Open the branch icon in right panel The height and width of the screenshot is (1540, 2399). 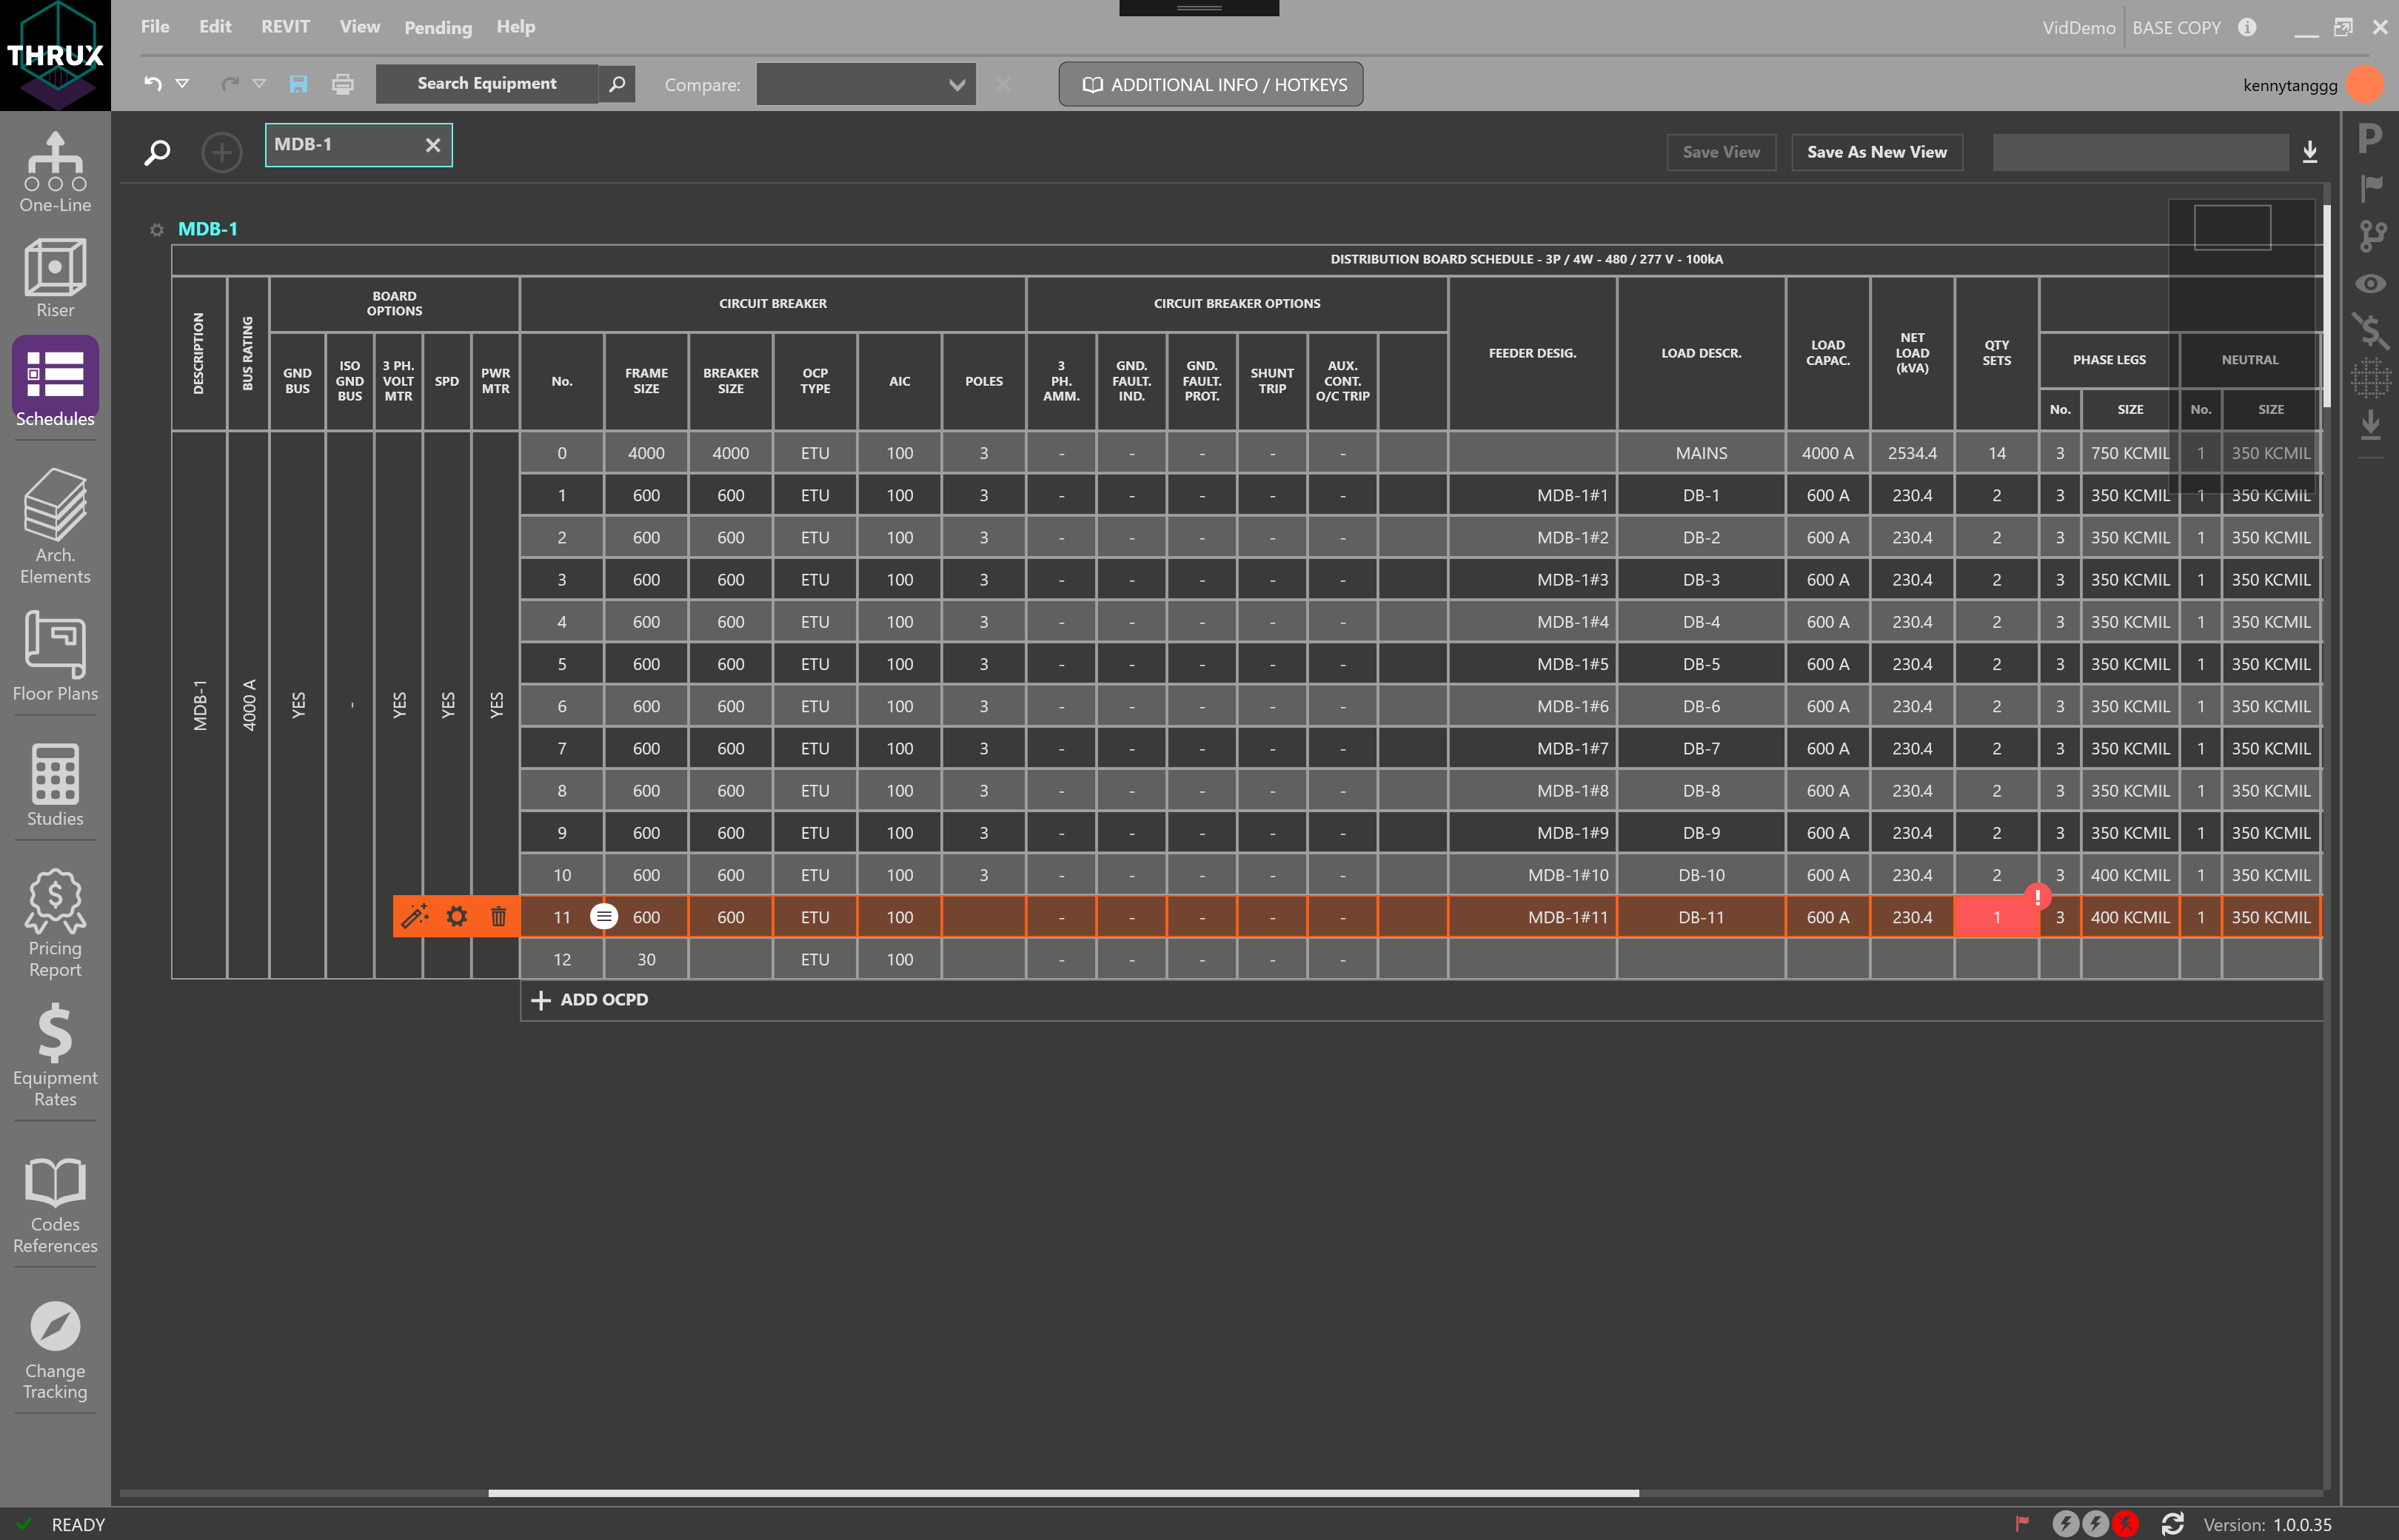tap(2372, 236)
